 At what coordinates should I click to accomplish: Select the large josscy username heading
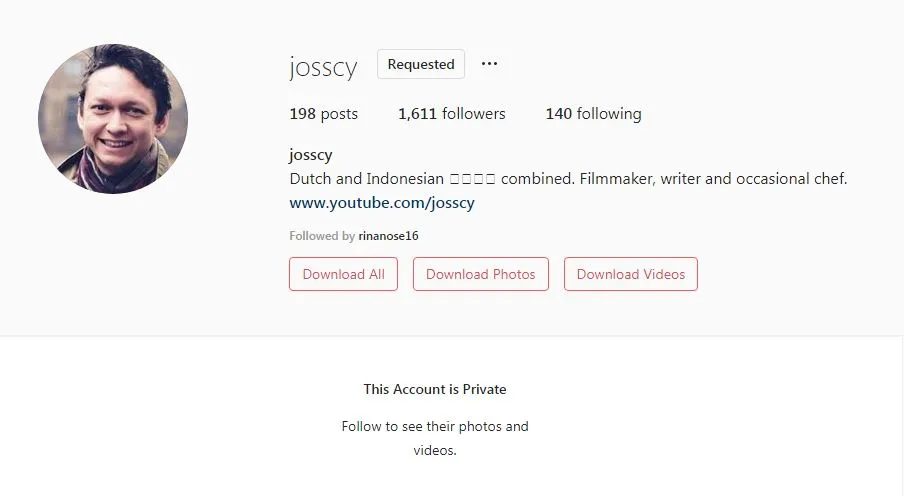pos(323,67)
